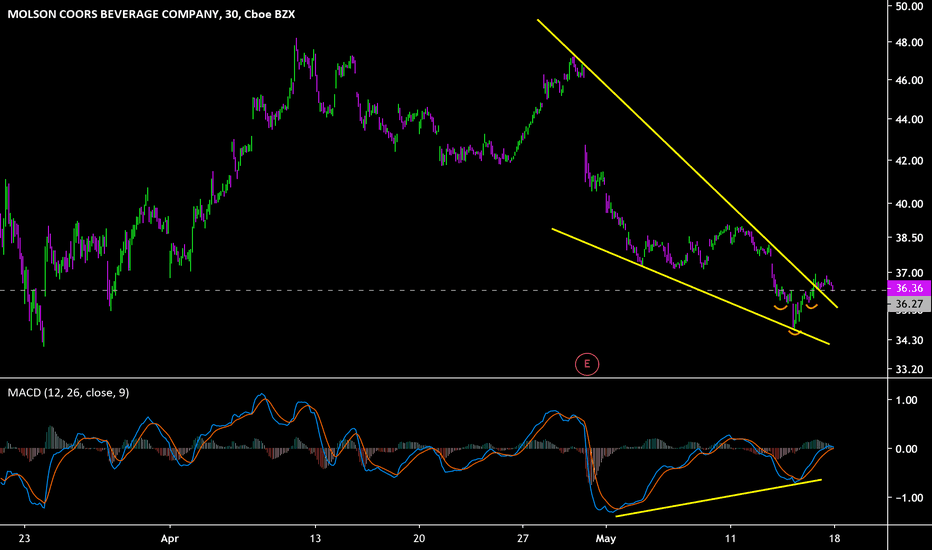Click the 34.30 price axis value
The width and height of the screenshot is (932, 550).
click(909, 341)
